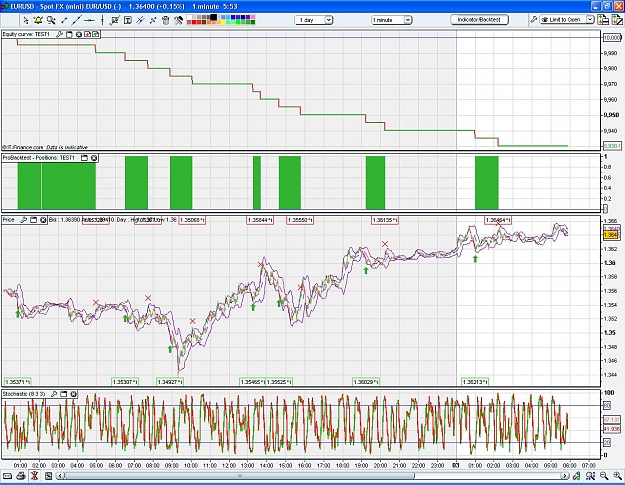
Task: Open Equity curve TEST1 wrench settings
Action: pyautogui.click(x=59, y=34)
